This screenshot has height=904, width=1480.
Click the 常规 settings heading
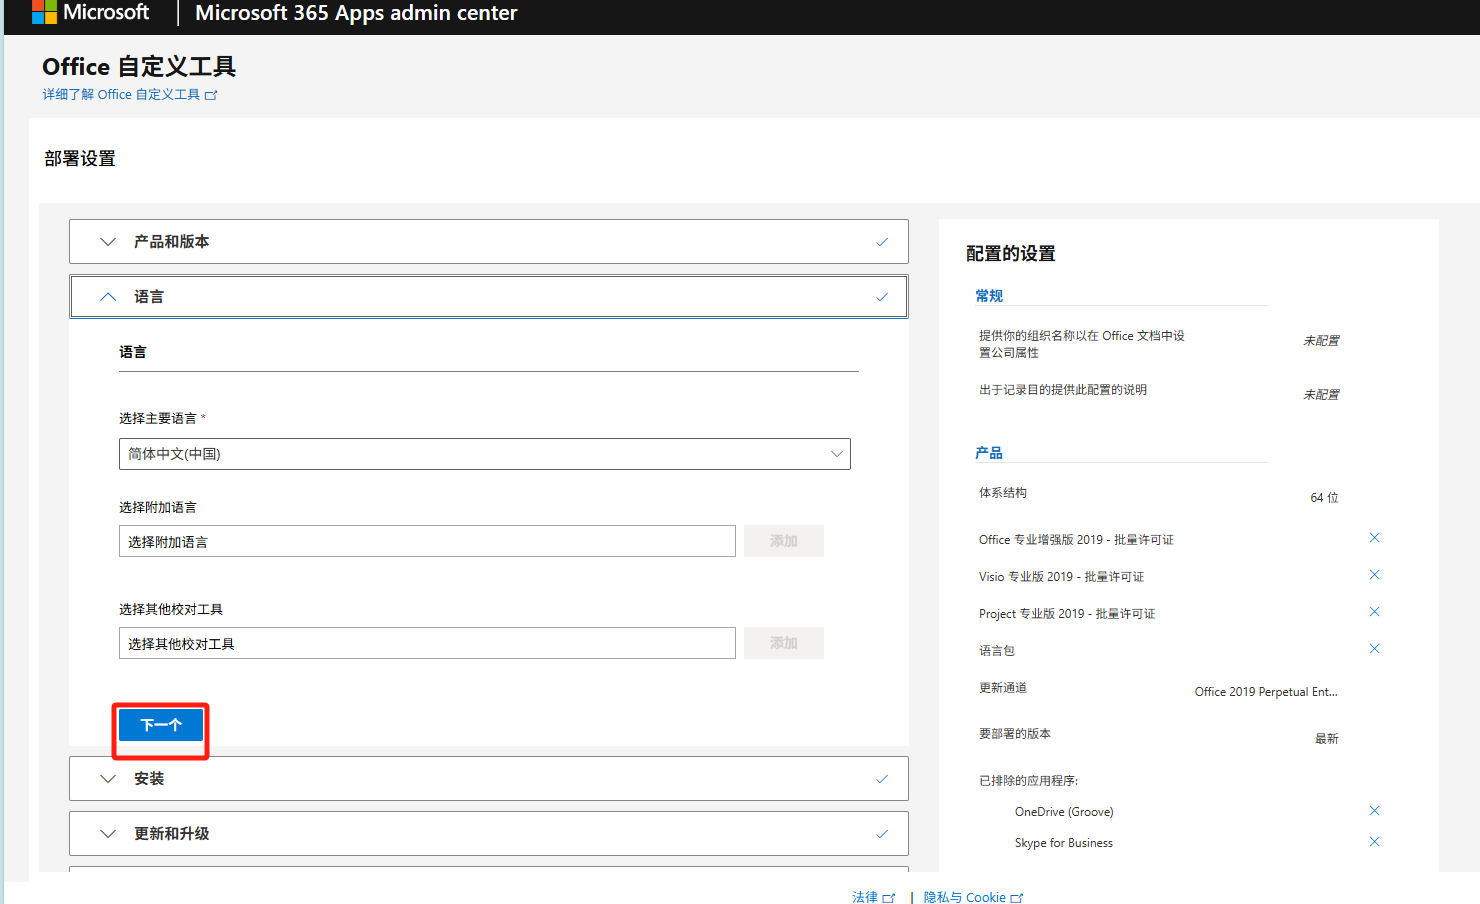(x=989, y=296)
